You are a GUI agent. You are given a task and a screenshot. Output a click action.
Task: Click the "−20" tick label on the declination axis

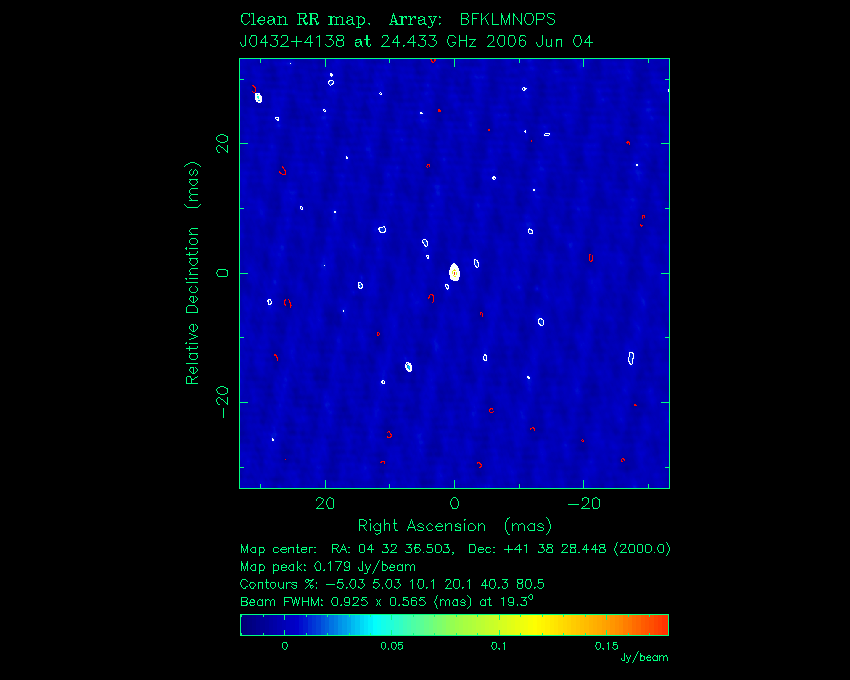click(x=223, y=402)
